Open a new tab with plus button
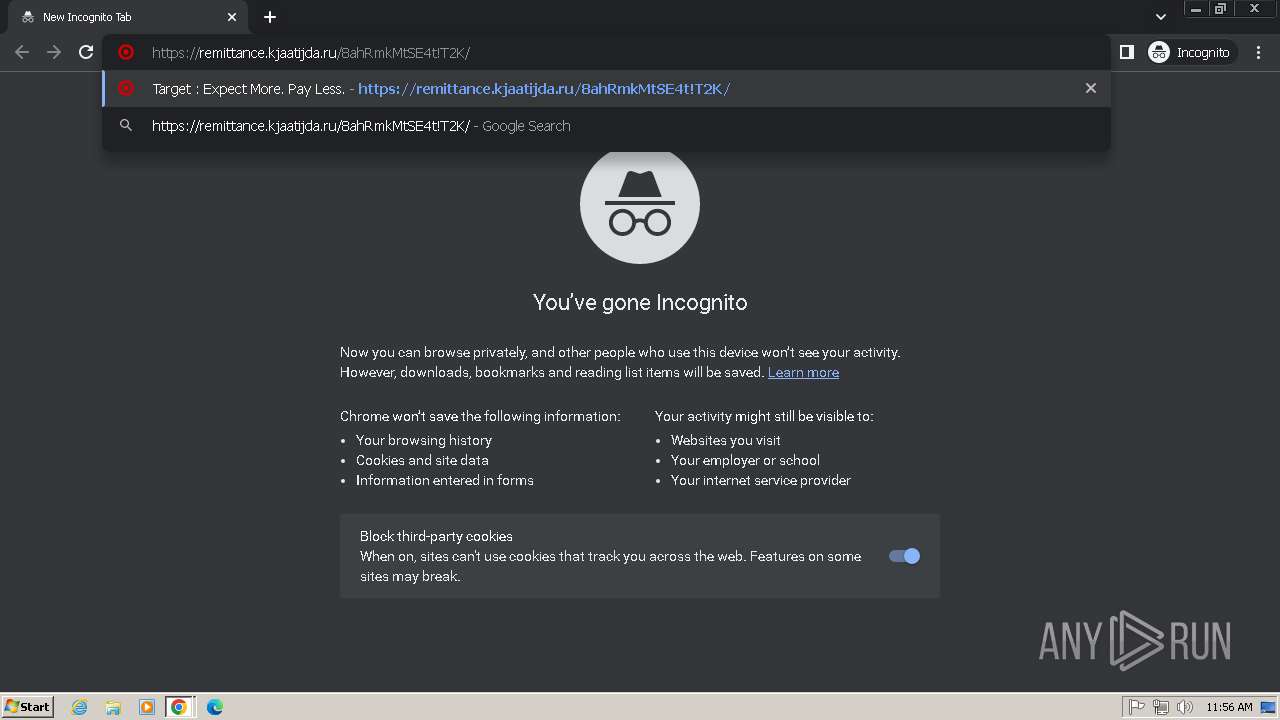This screenshot has width=1280, height=720. pyautogui.click(x=270, y=17)
